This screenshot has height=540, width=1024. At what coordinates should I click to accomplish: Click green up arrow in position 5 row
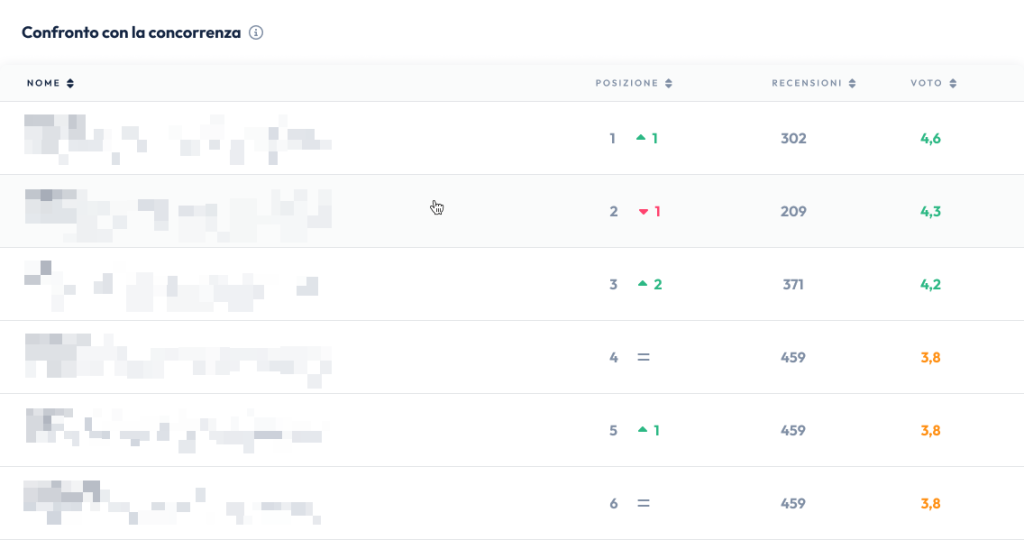coord(642,430)
